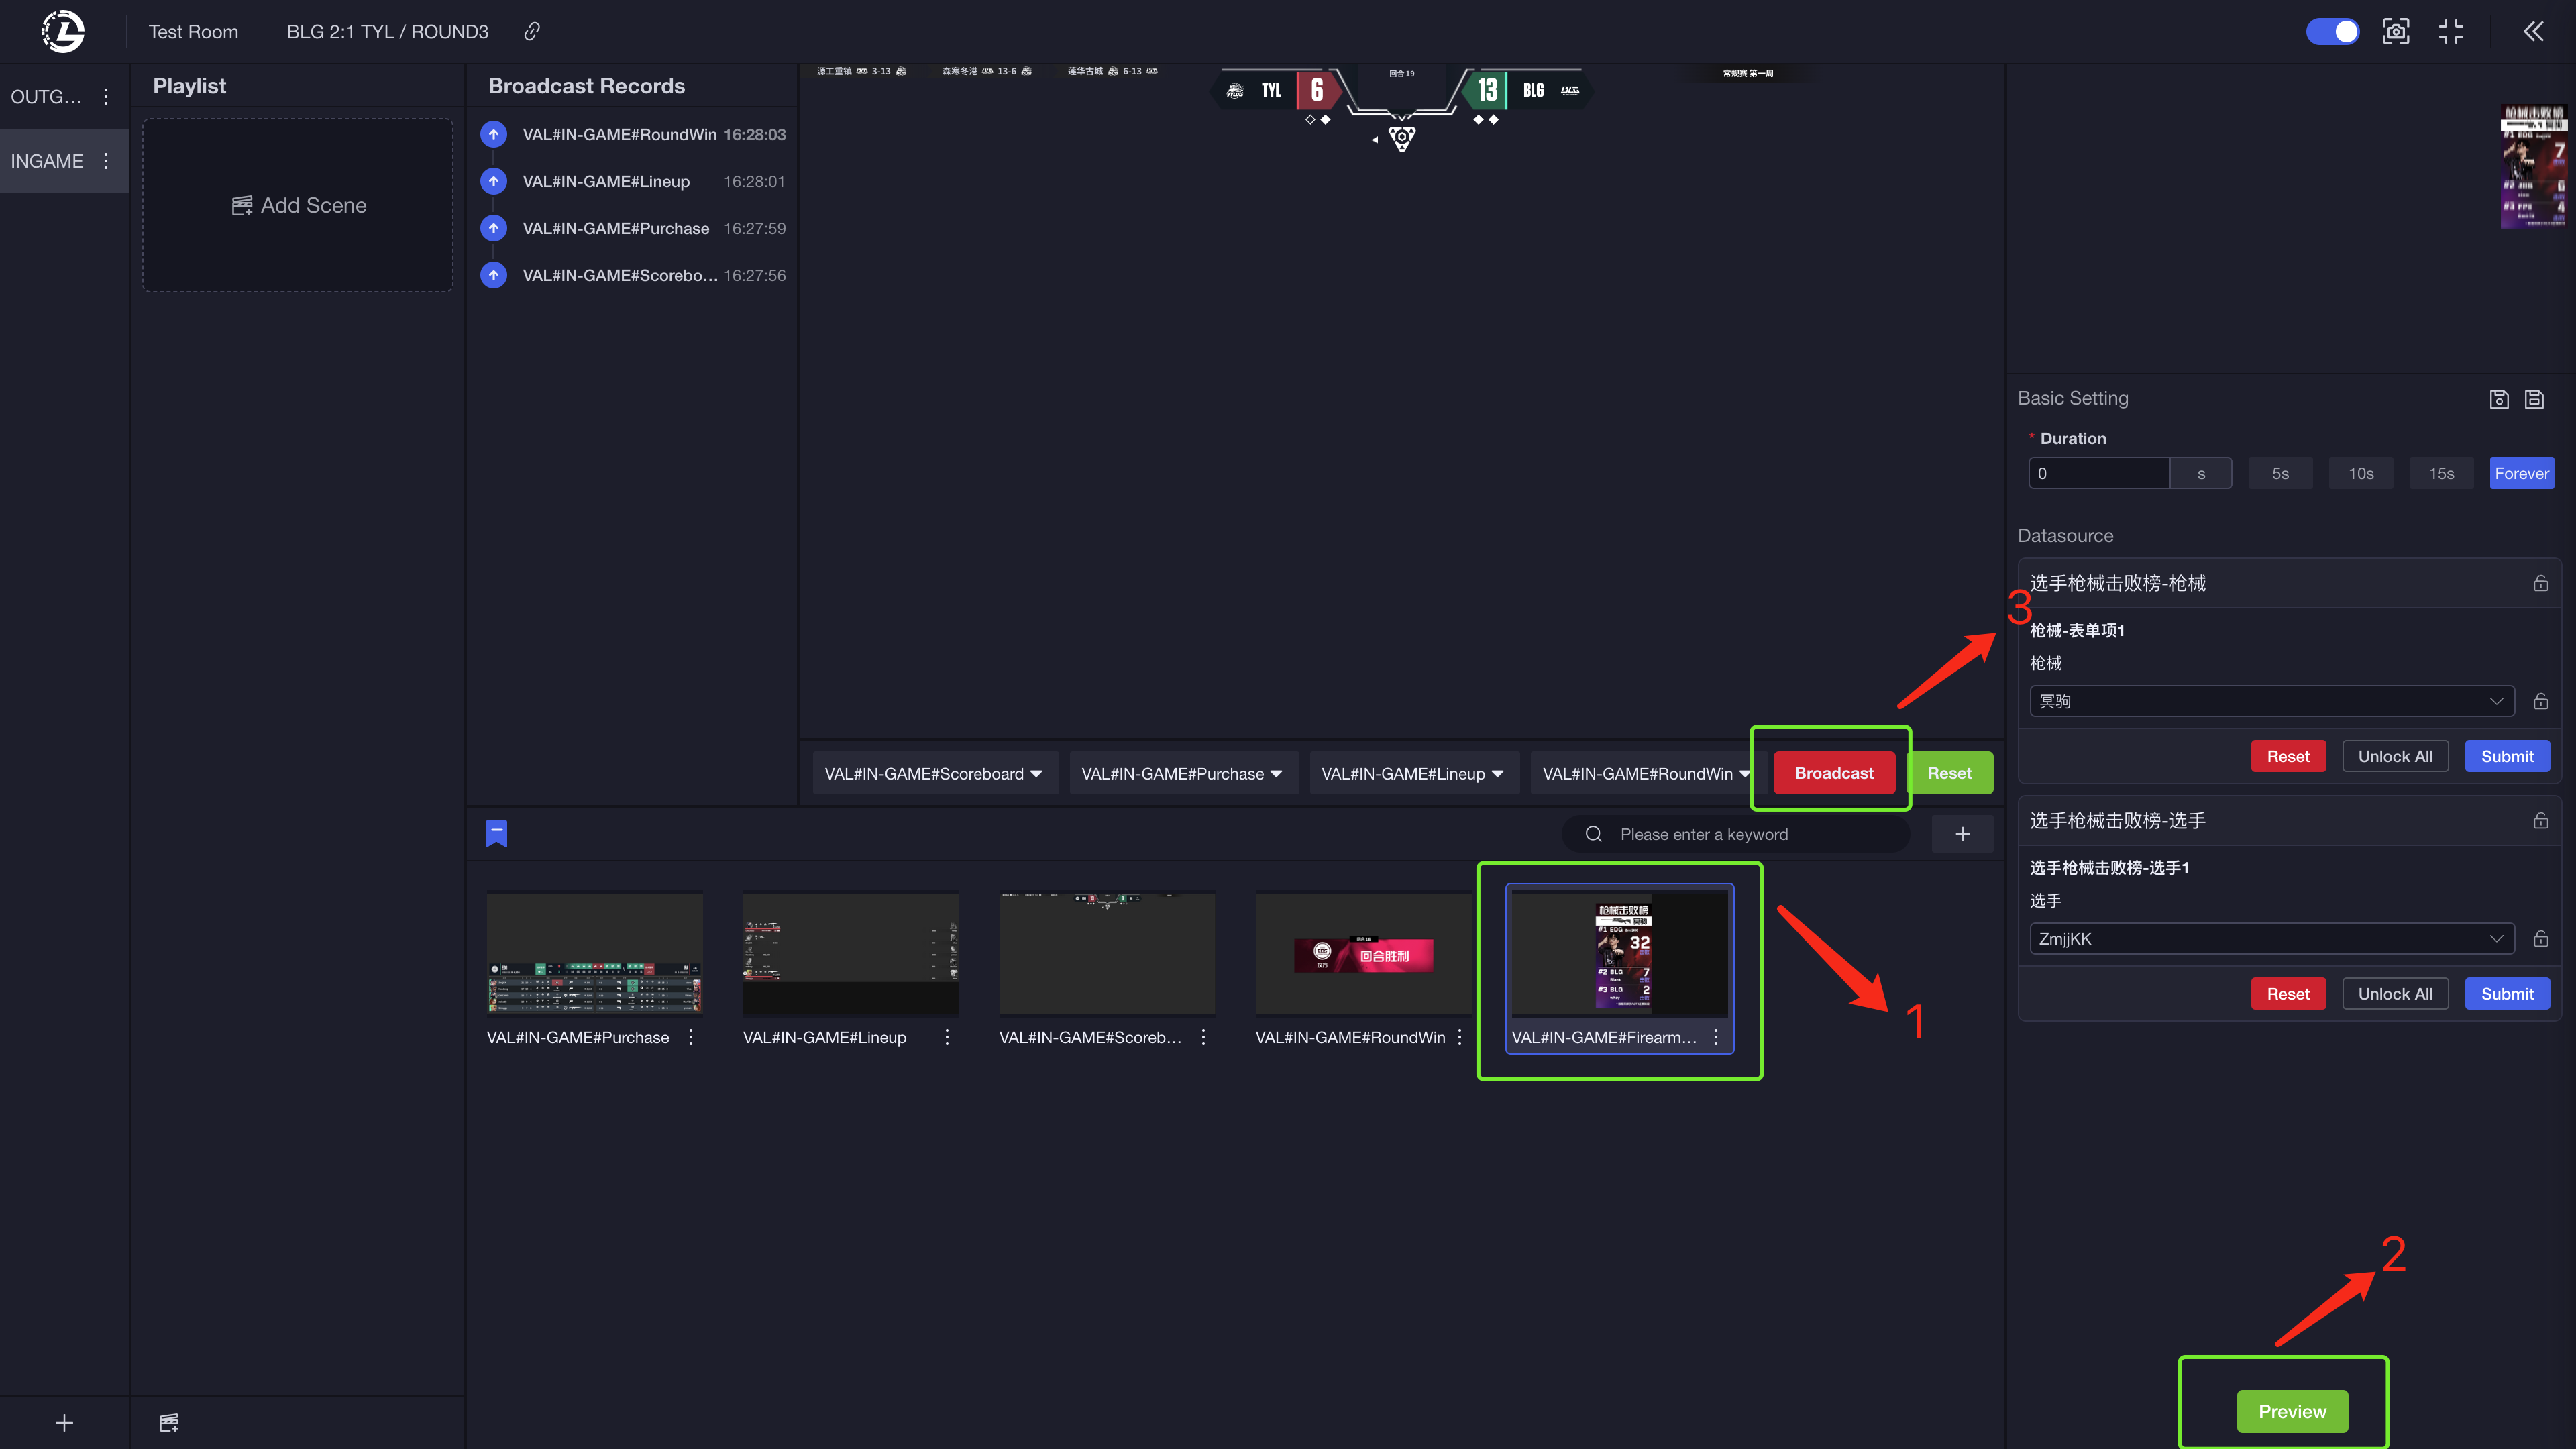Toggle the blue switch in top bar

point(2333,32)
